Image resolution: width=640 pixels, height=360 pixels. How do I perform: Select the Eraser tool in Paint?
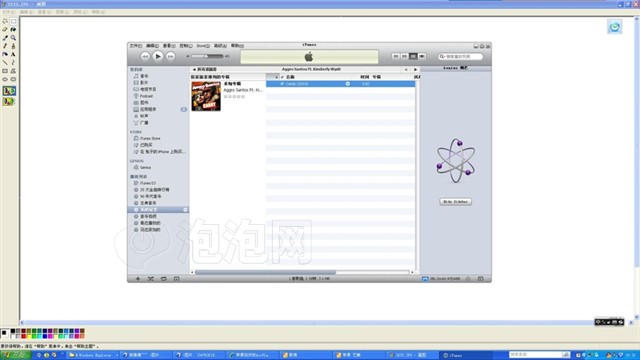(5, 29)
